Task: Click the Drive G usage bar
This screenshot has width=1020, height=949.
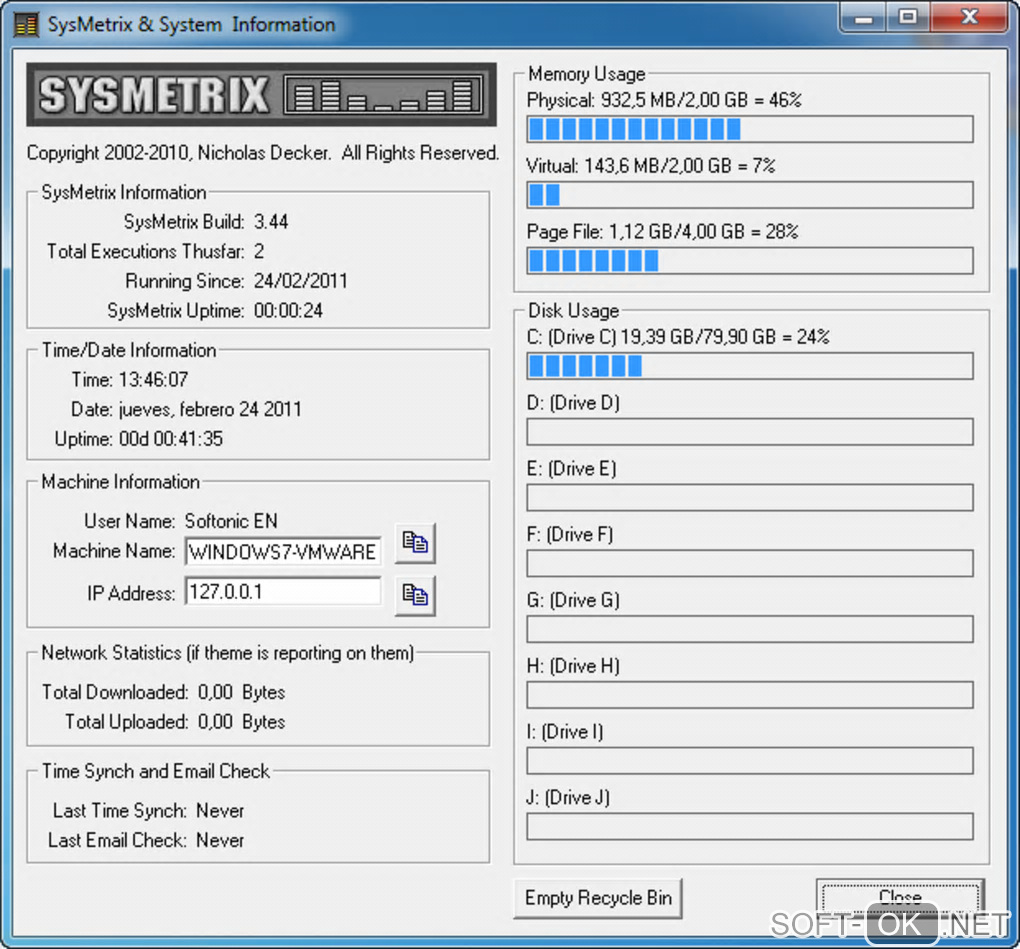Action: click(750, 629)
